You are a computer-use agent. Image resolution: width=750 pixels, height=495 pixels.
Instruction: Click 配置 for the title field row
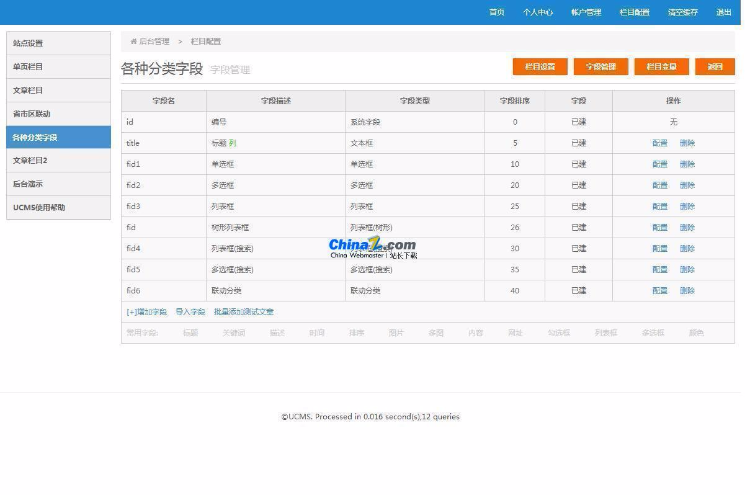pos(660,143)
